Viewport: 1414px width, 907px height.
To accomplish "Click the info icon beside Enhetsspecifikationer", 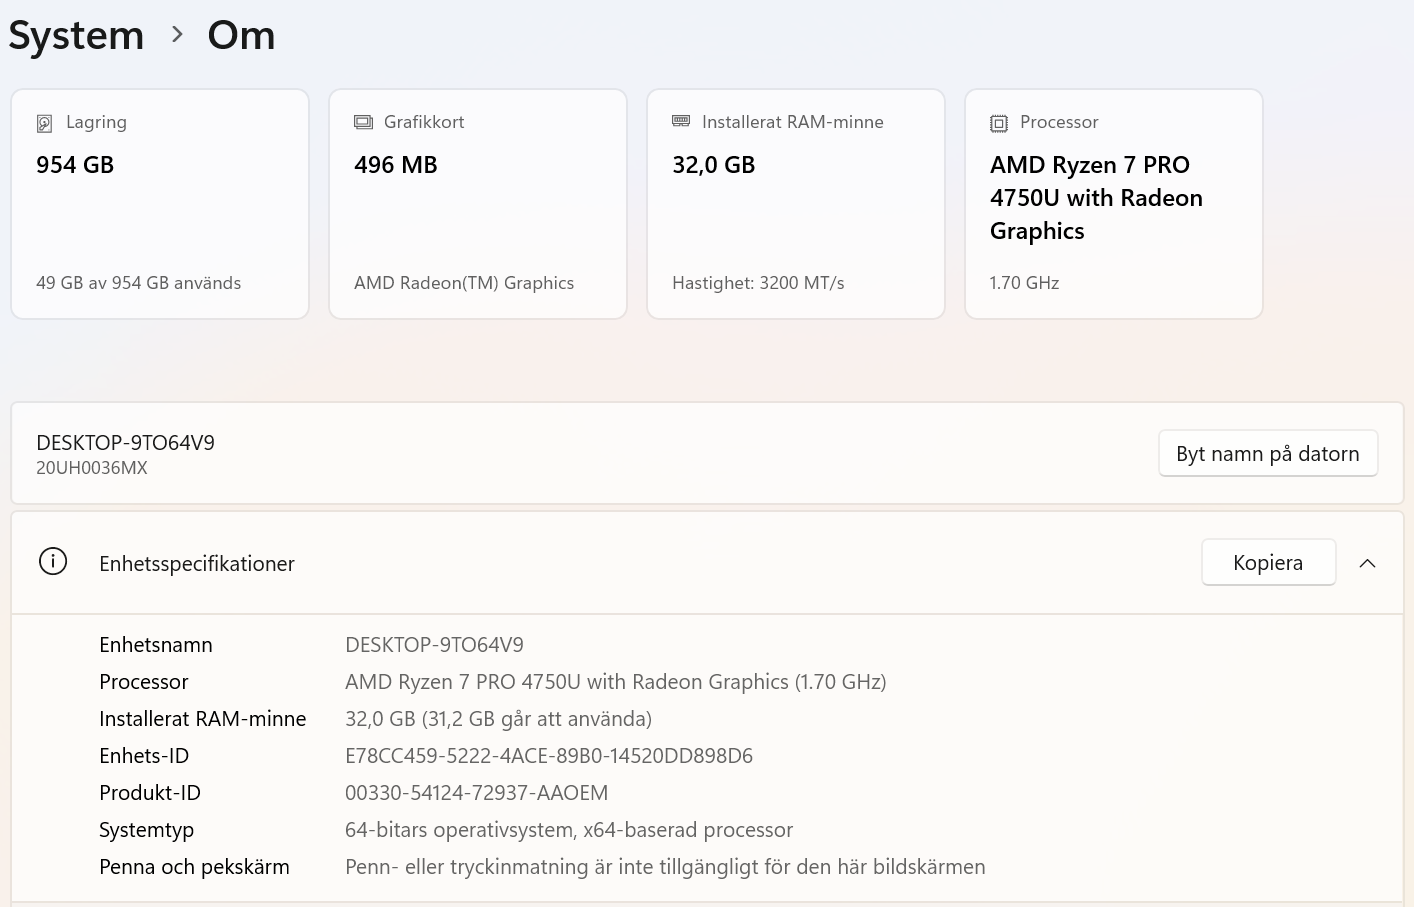I will 53,562.
